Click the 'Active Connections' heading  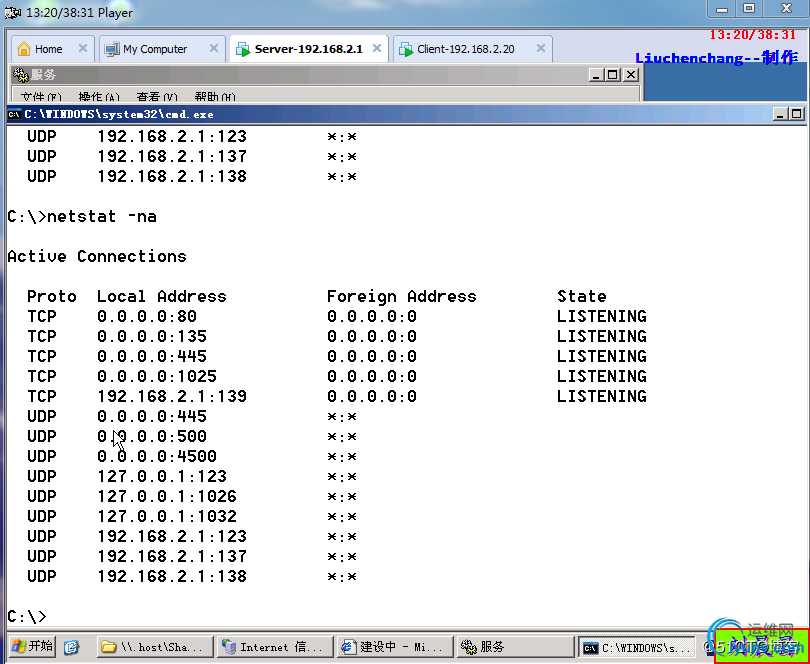(97, 256)
